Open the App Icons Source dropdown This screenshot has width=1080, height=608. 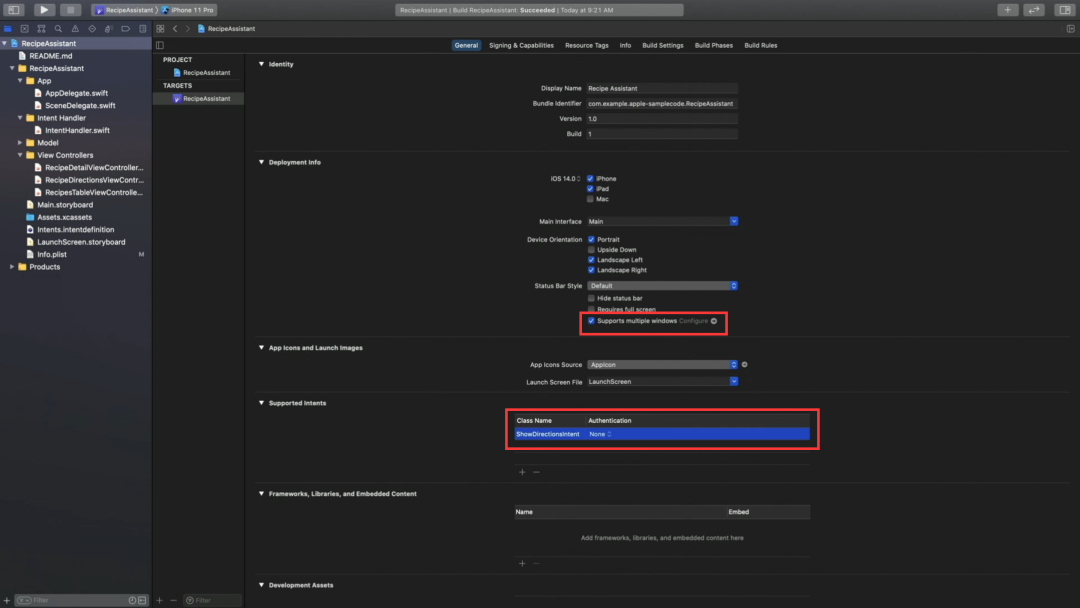coord(662,365)
